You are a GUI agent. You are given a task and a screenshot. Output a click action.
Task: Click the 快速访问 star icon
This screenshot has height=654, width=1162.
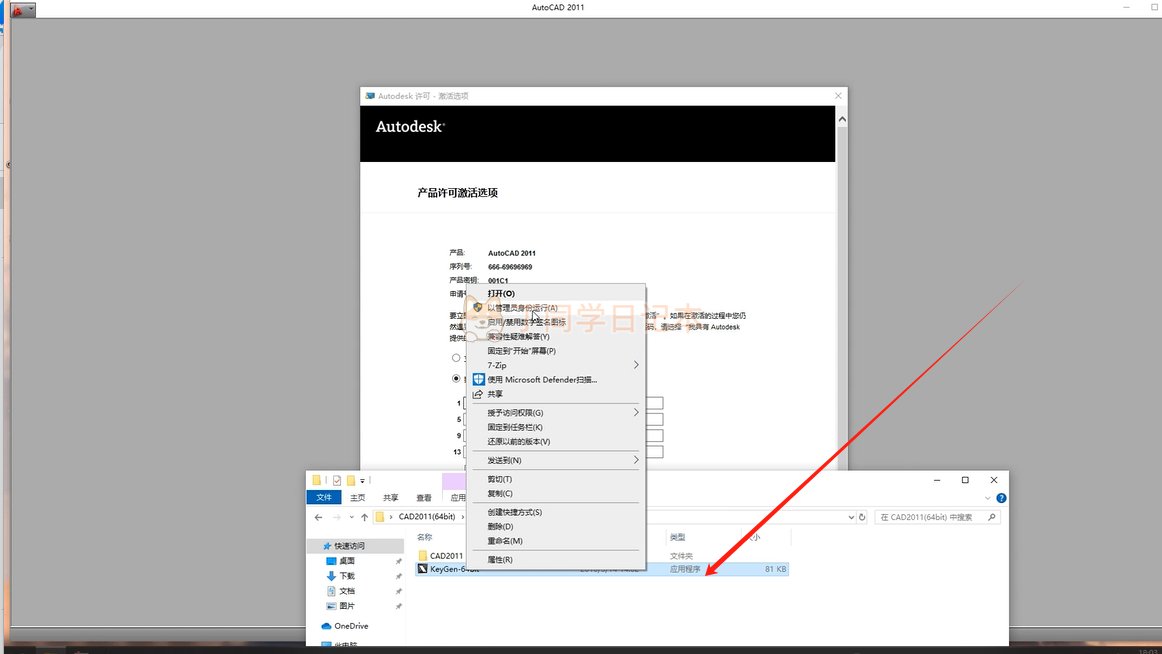tap(327, 546)
